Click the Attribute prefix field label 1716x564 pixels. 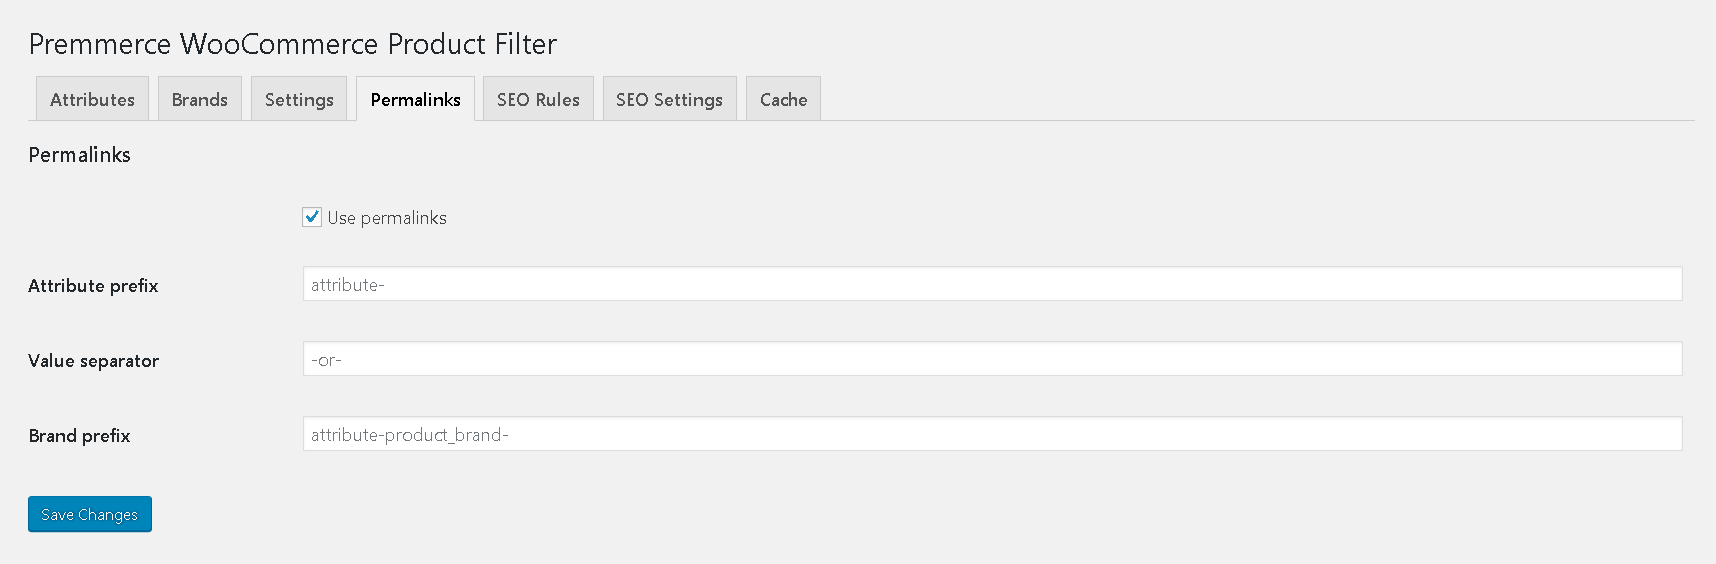click(x=93, y=286)
